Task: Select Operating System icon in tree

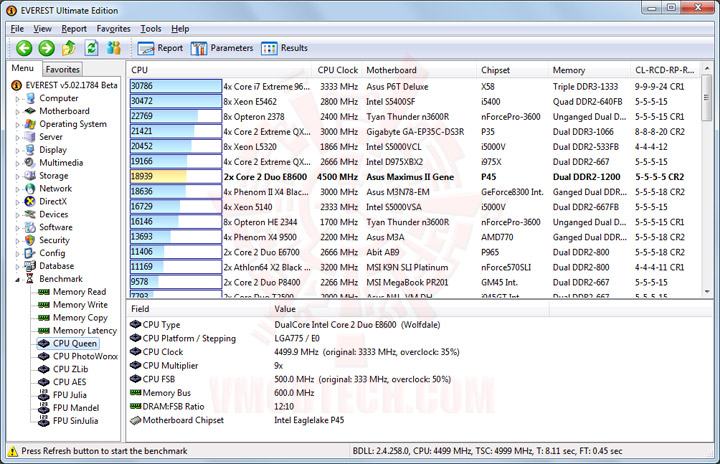Action: [30, 124]
